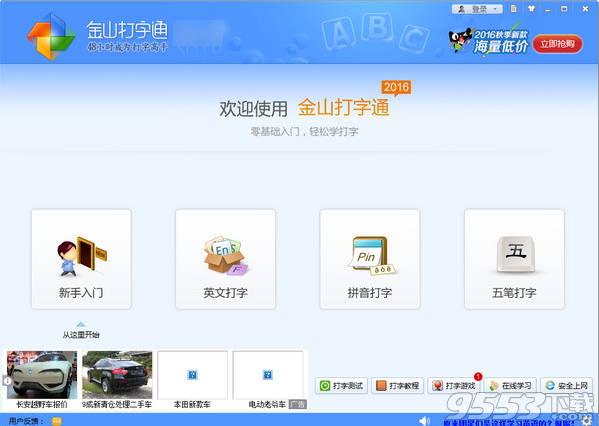The height and width of the screenshot is (426, 599).
Task: Click the red notification badge on 打字游戏
Action: click(478, 377)
